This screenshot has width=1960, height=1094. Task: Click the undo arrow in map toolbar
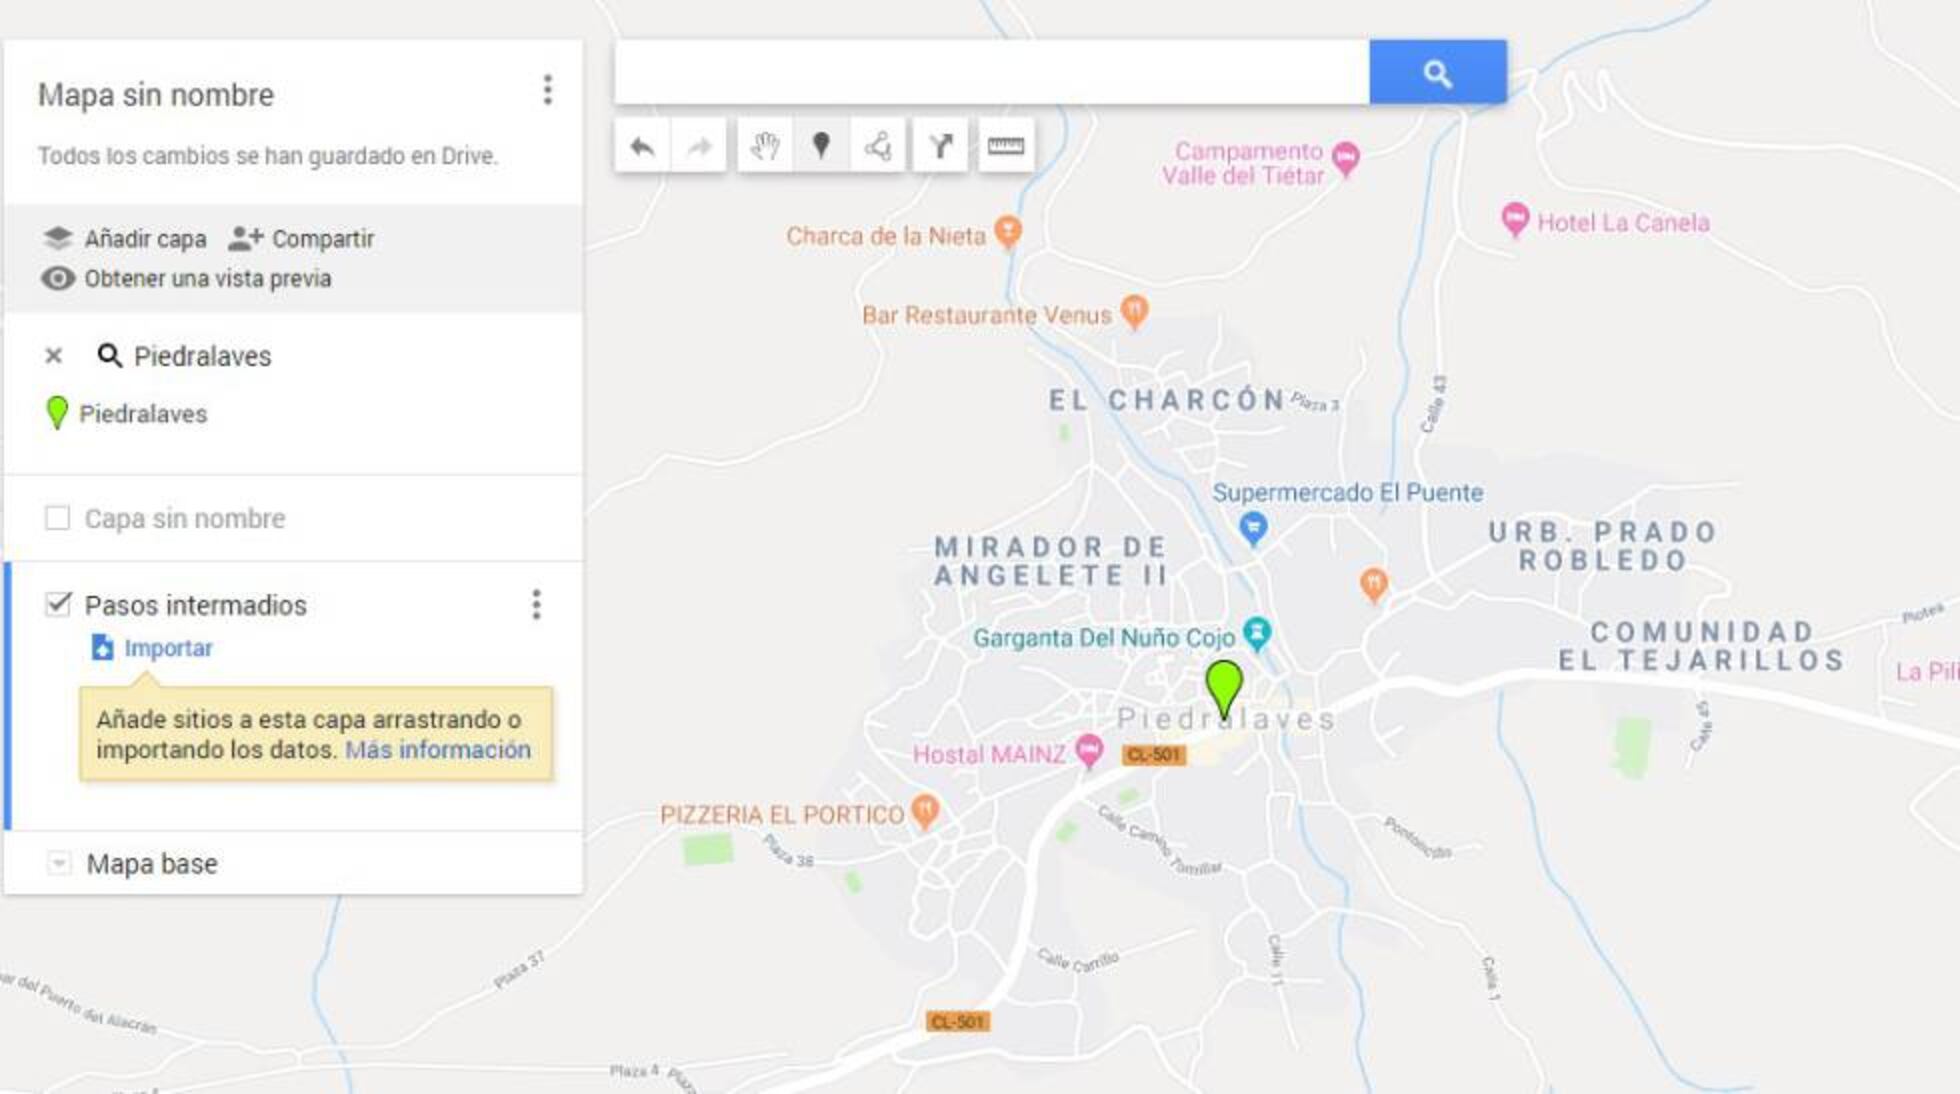(x=642, y=146)
